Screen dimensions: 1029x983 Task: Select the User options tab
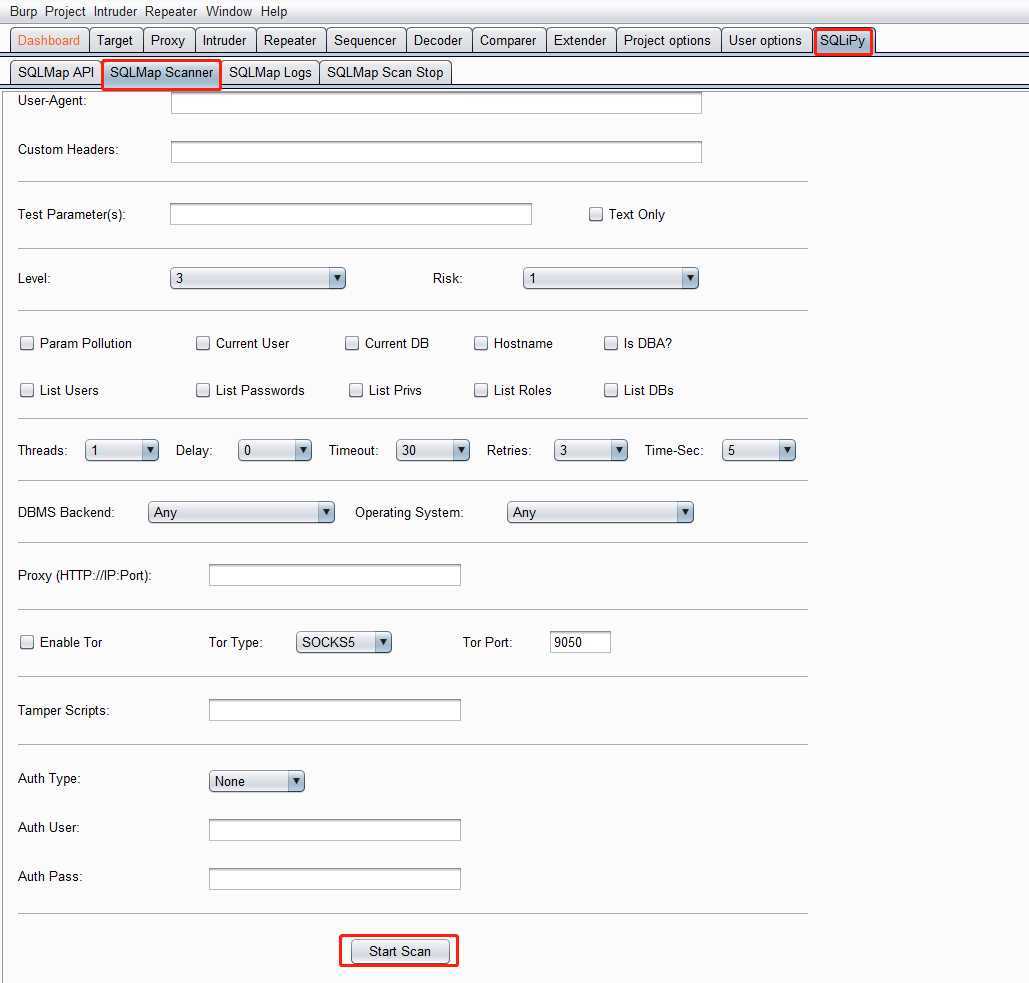click(765, 41)
